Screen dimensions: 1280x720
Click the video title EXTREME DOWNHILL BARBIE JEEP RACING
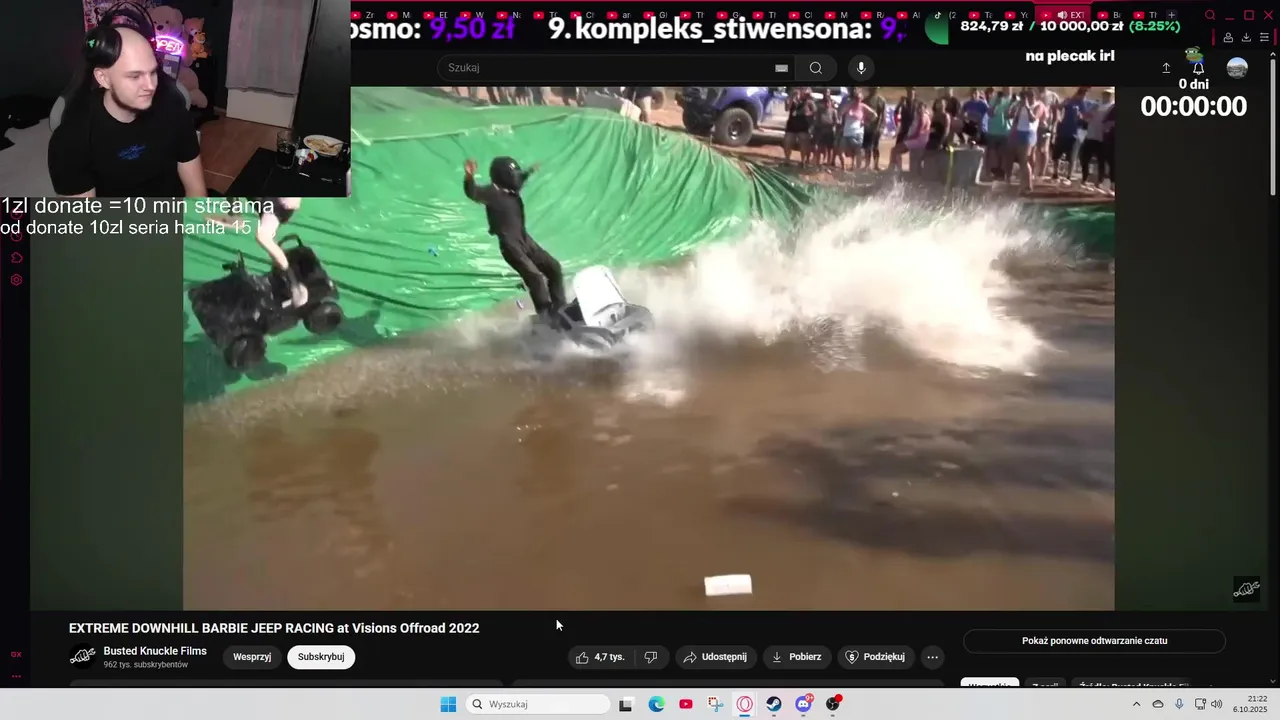274,628
